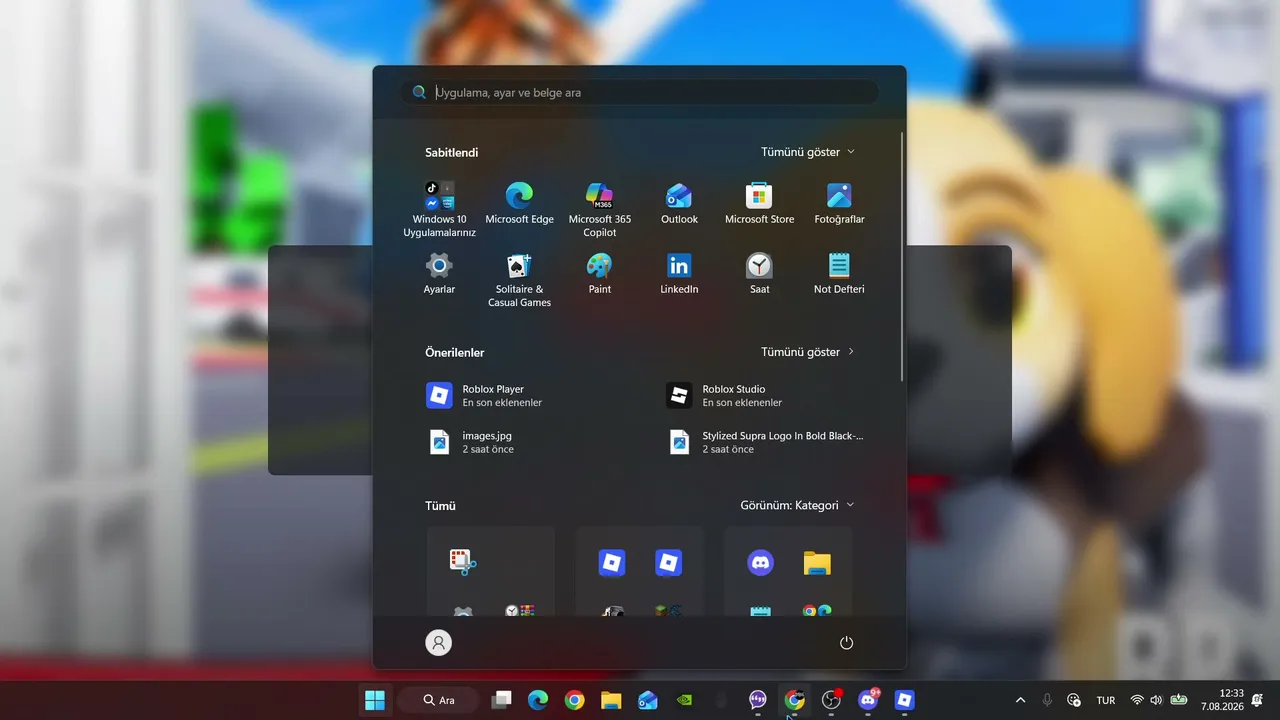Open Microsoft Edge from the taskbar
Screen dimensions: 1280x720
[x=538, y=700]
